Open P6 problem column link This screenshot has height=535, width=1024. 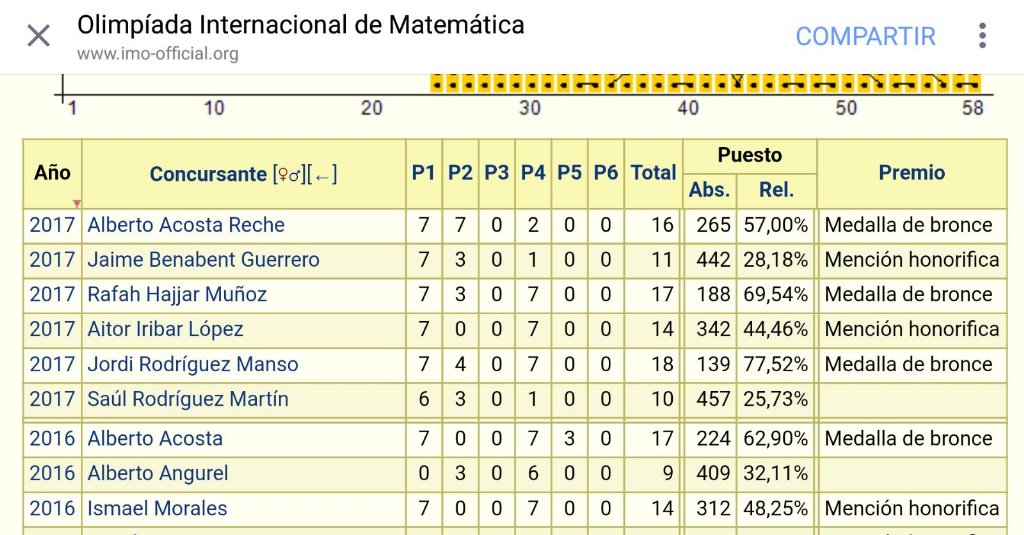click(605, 172)
